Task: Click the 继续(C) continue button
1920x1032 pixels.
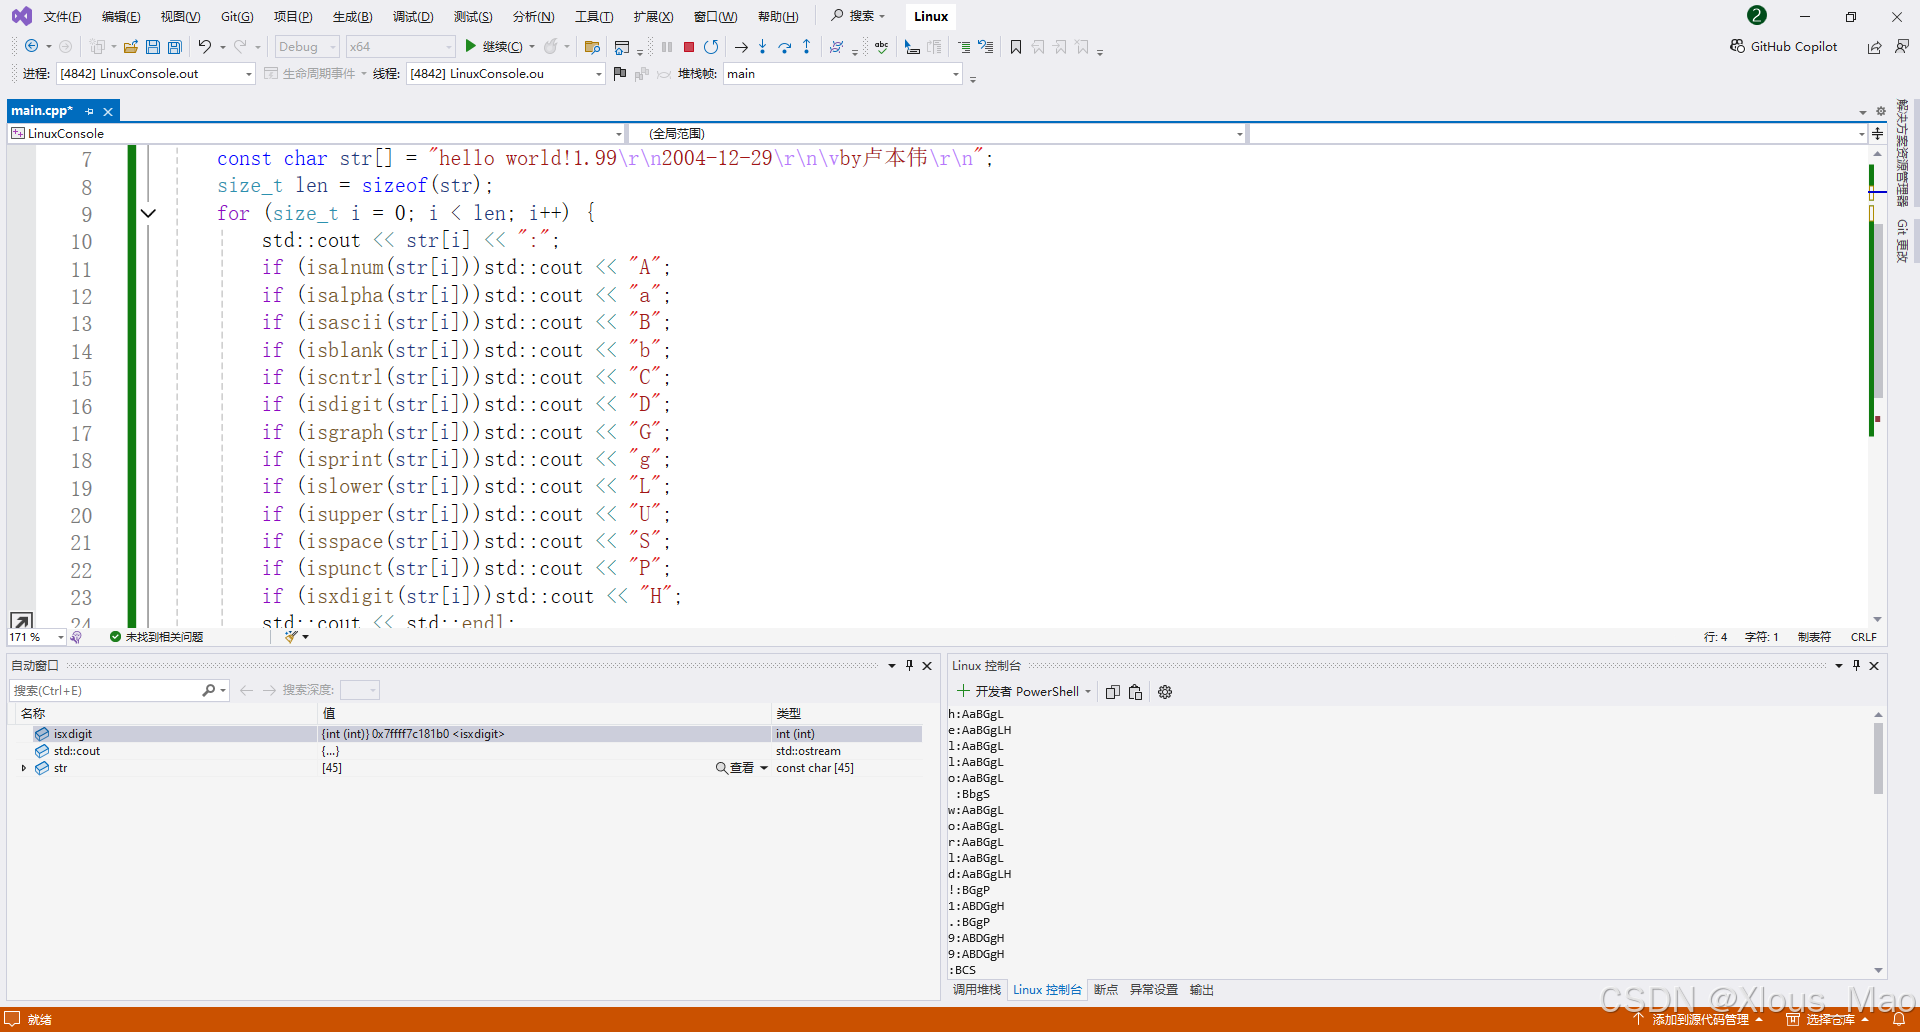Action: tap(496, 46)
